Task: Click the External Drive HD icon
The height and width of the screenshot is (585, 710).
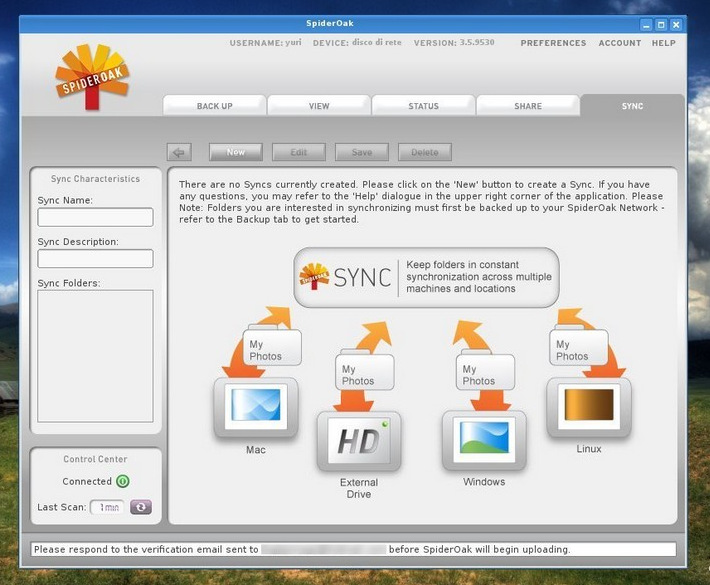Action: point(359,441)
